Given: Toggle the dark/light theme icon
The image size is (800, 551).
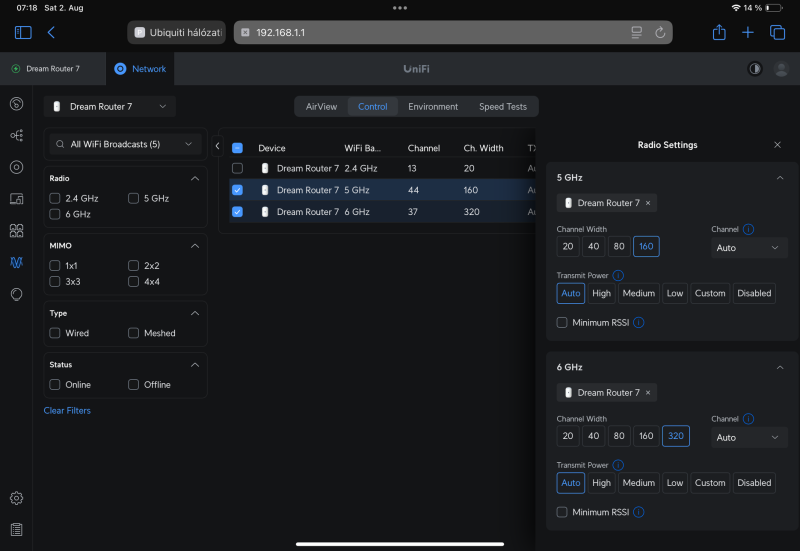Looking at the screenshot, I should click(x=755, y=68).
